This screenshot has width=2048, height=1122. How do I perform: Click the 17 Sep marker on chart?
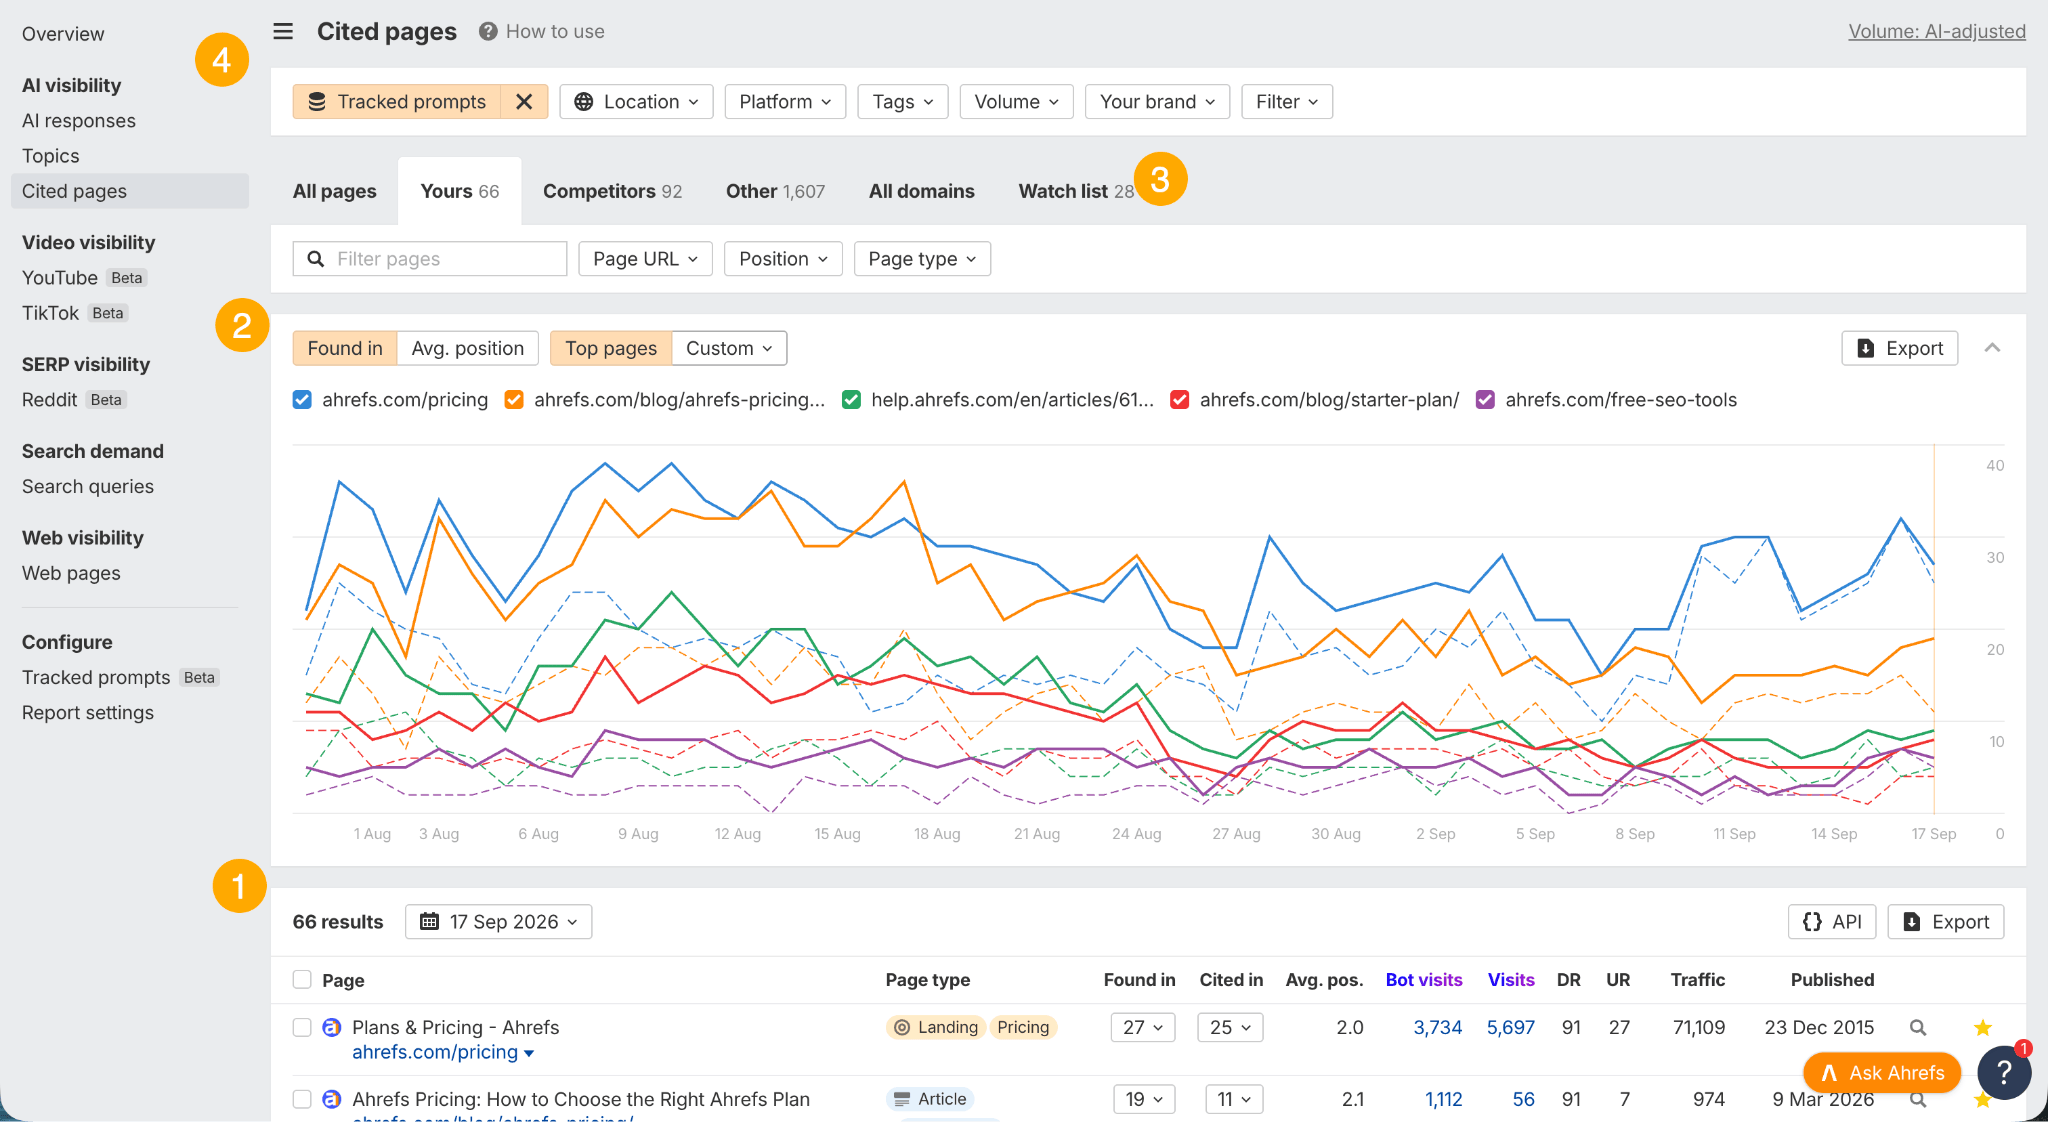(x=1934, y=628)
